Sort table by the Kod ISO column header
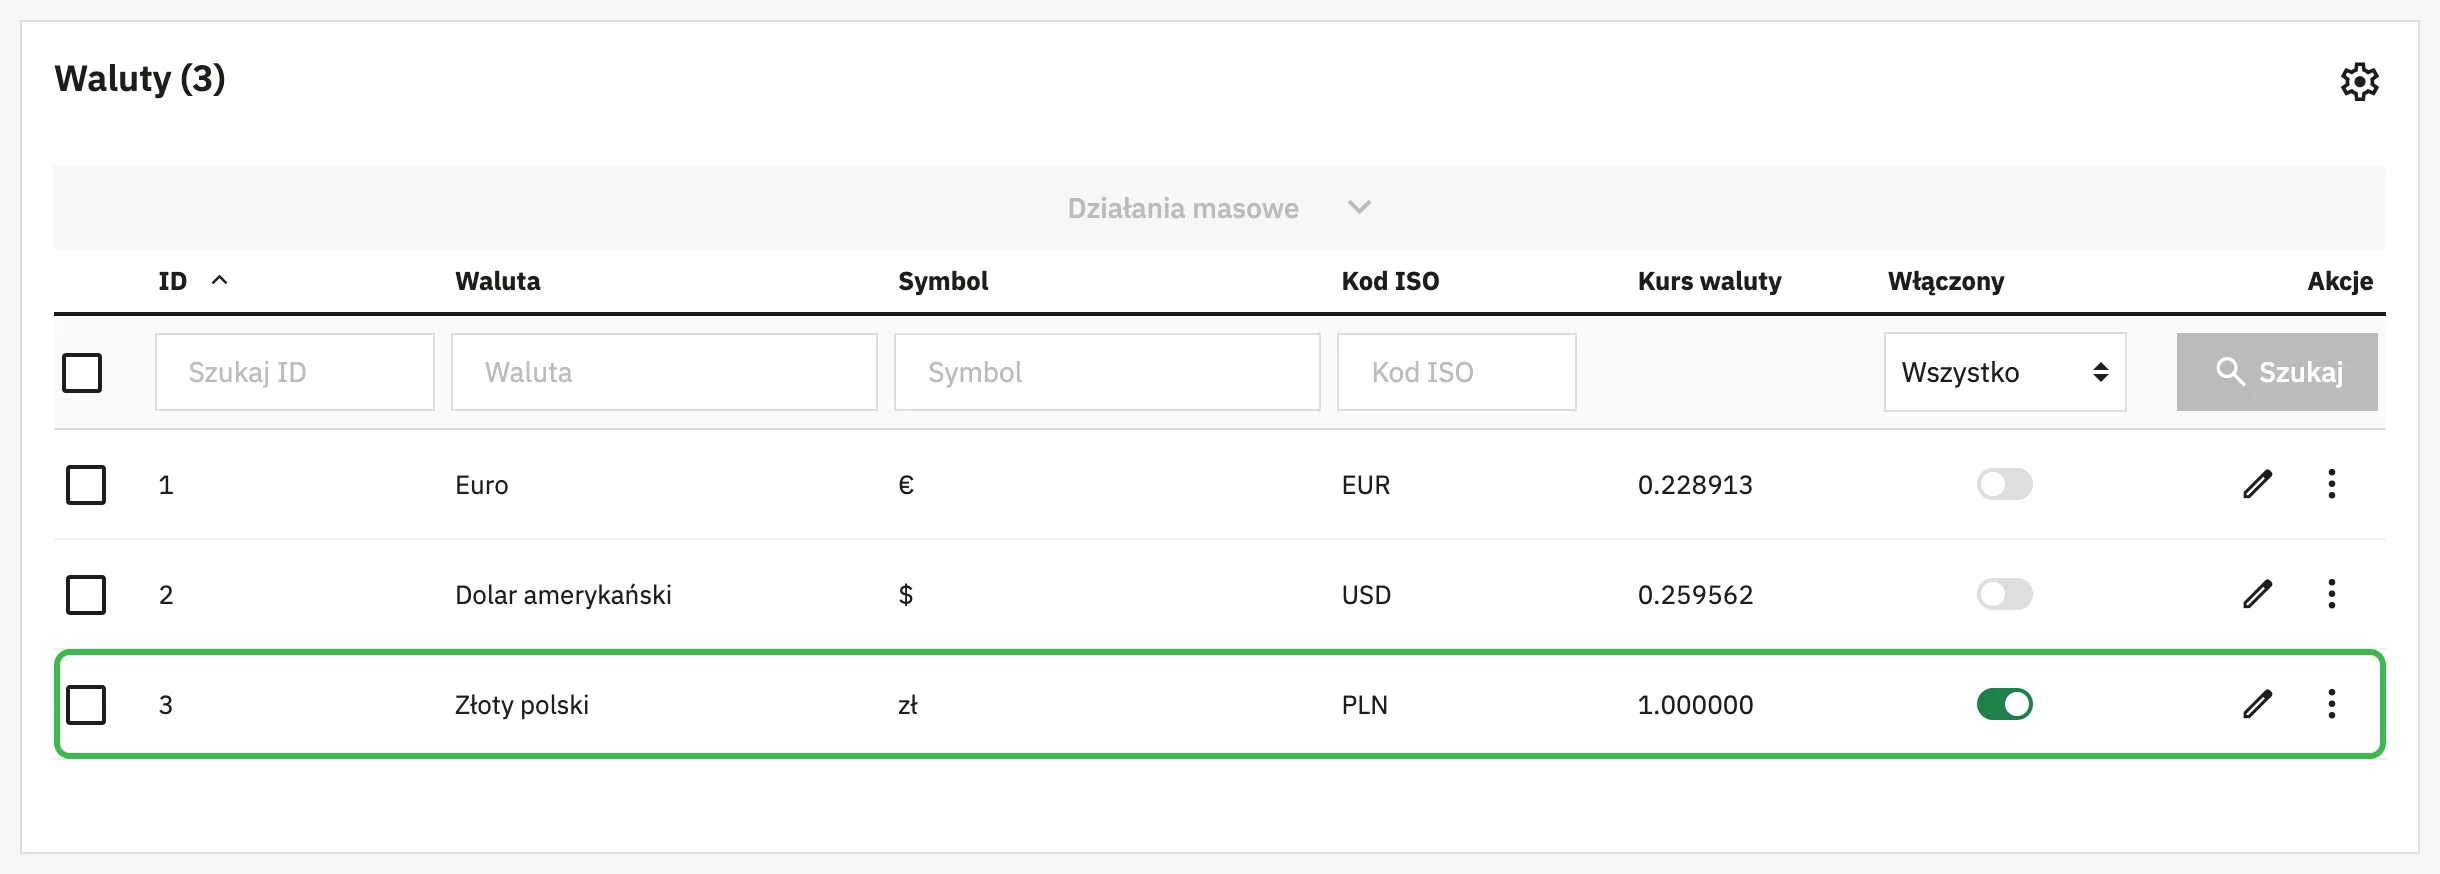The image size is (2440, 874). (x=1390, y=281)
